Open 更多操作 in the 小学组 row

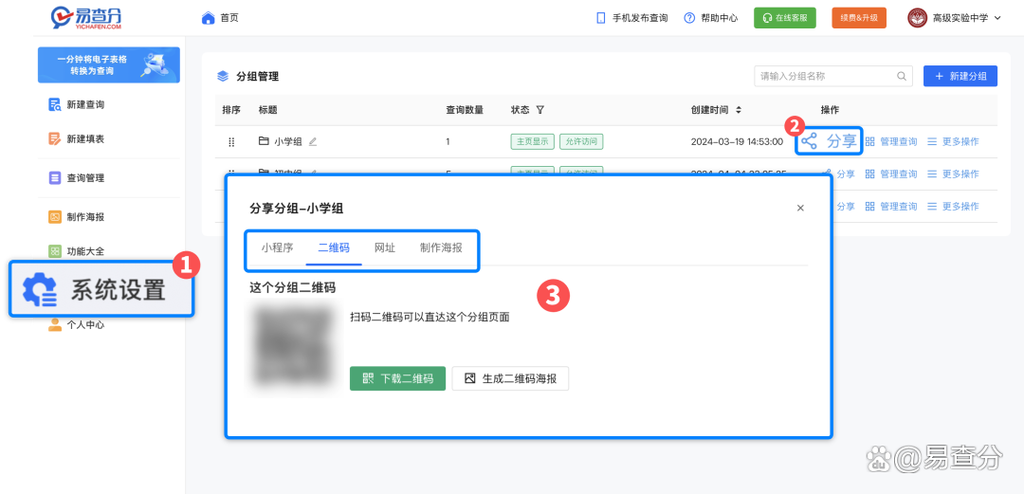coord(953,141)
